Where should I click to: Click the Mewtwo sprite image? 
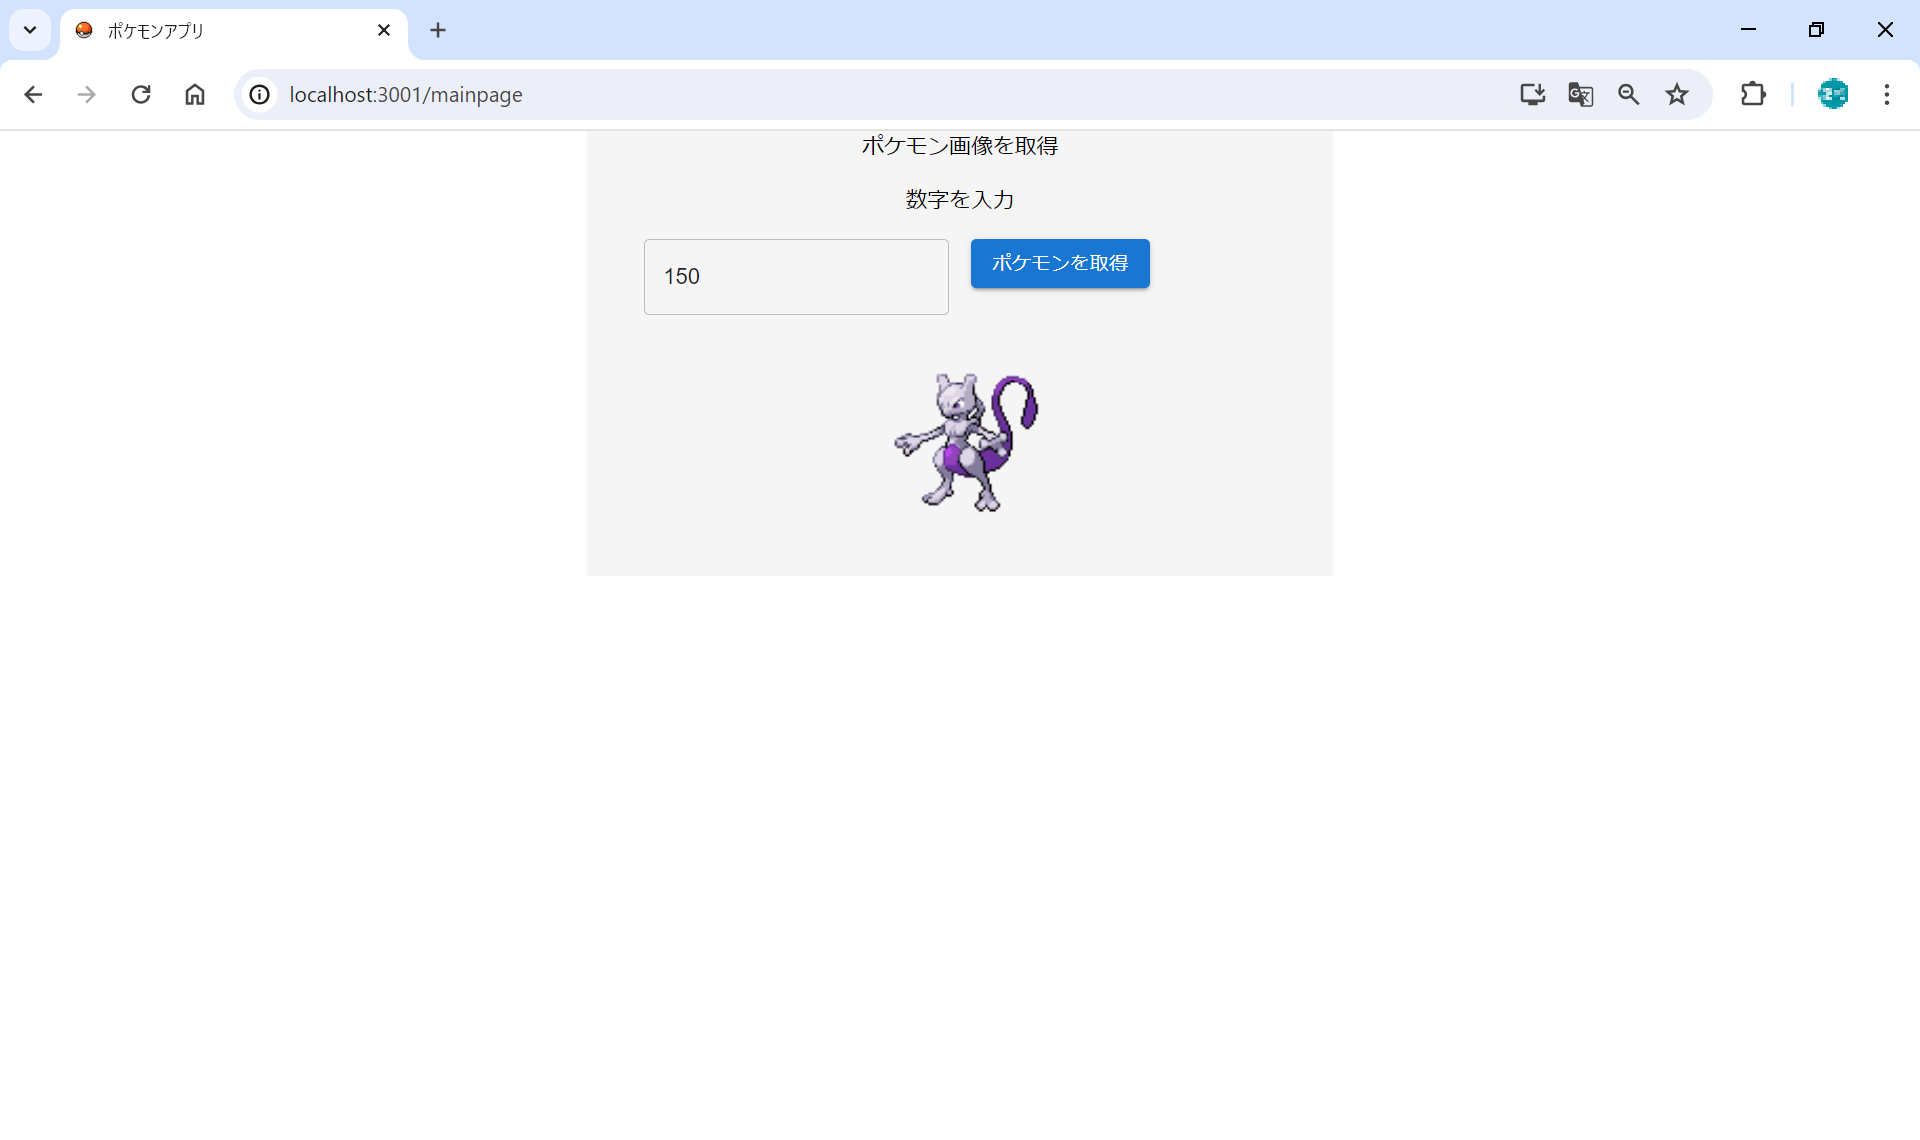tap(966, 442)
